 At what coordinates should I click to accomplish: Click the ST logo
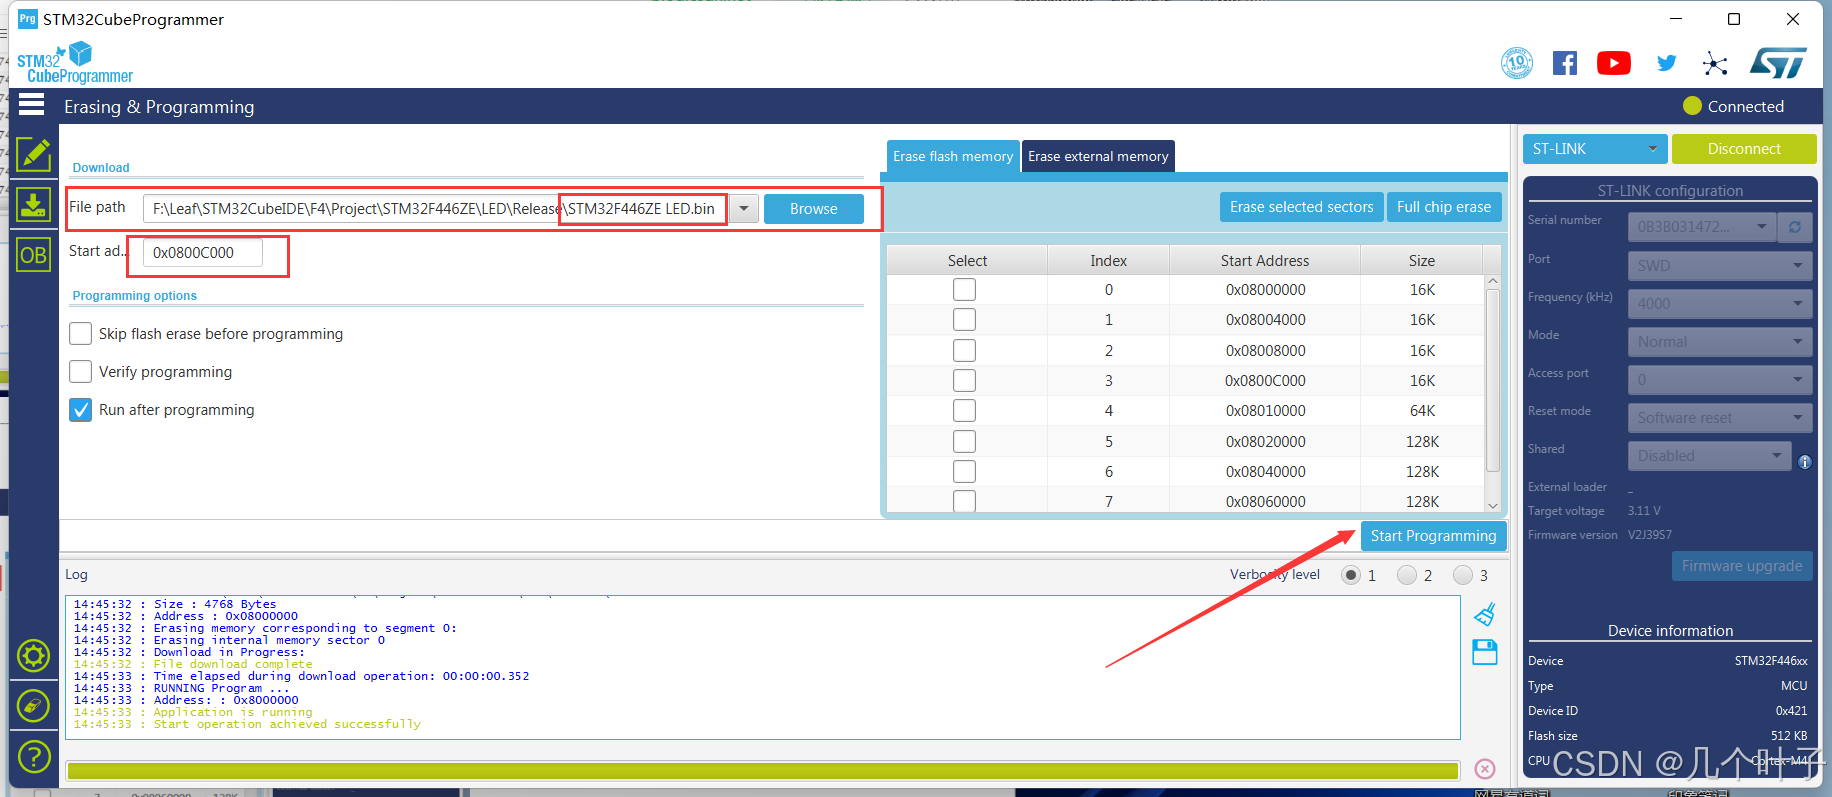click(x=1778, y=63)
